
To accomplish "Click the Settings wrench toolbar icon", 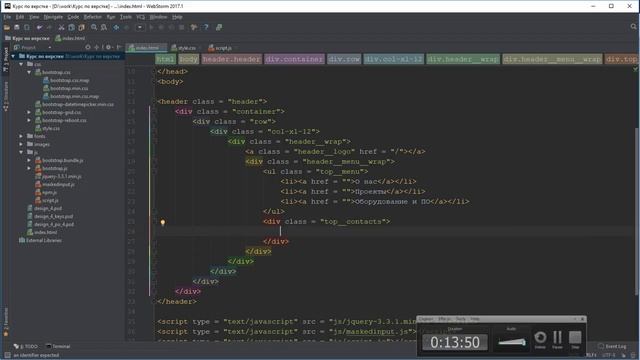I will (x=194, y=27).
